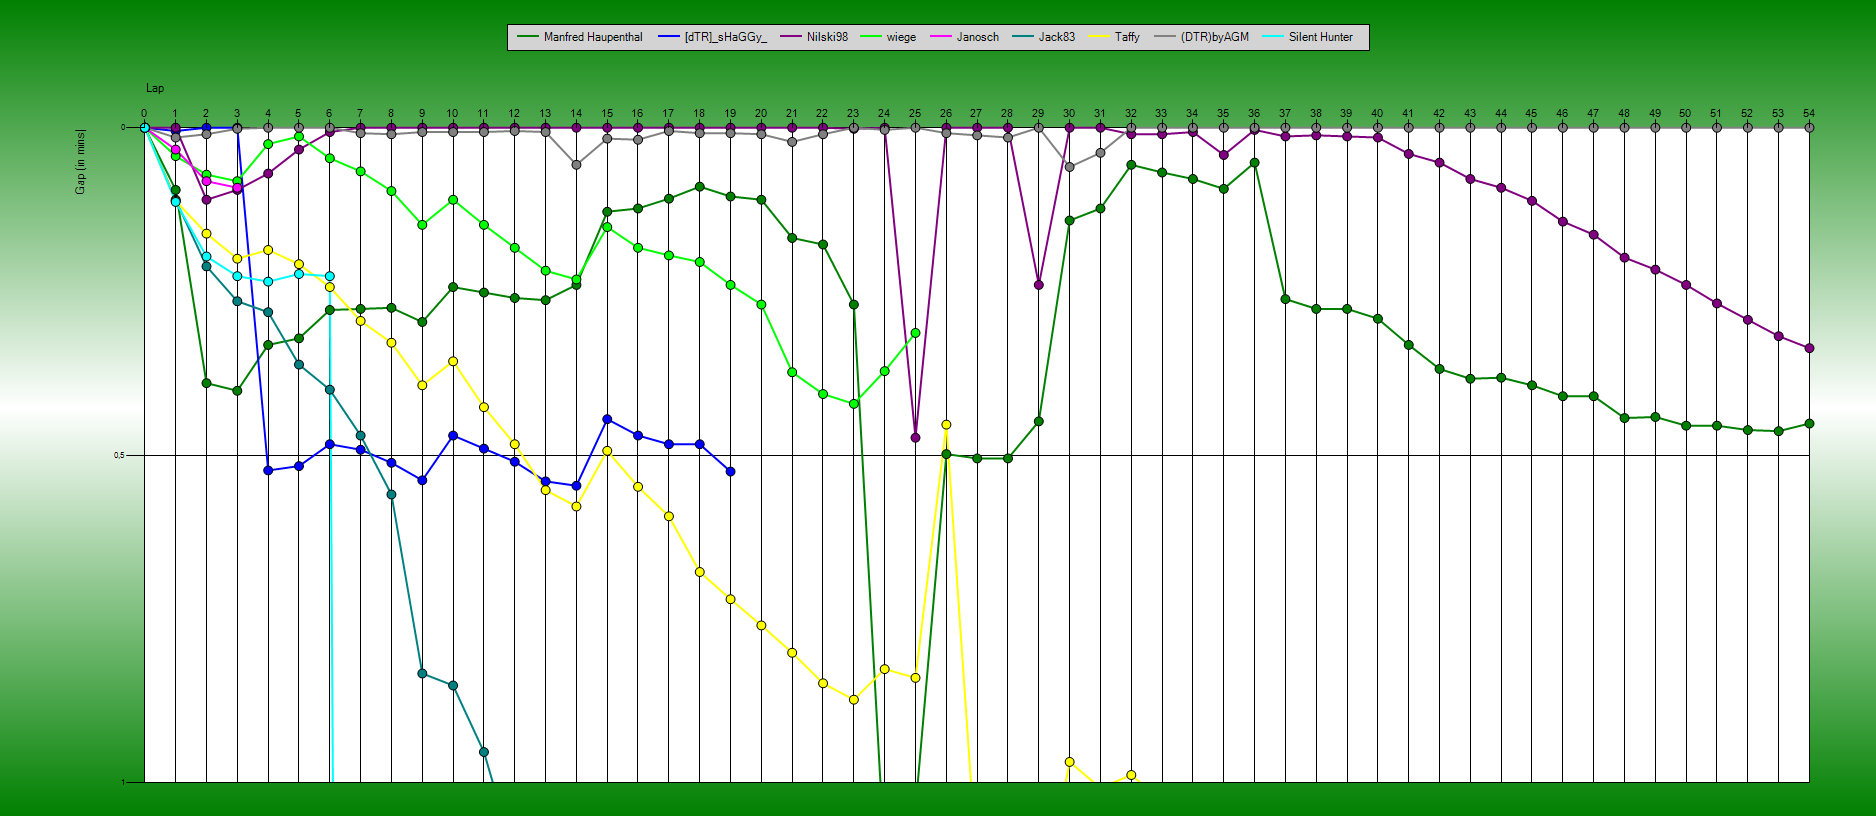Click [dTR]_sHaGGy_ blue point at lap 15
1876x816 pixels.
pos(607,419)
